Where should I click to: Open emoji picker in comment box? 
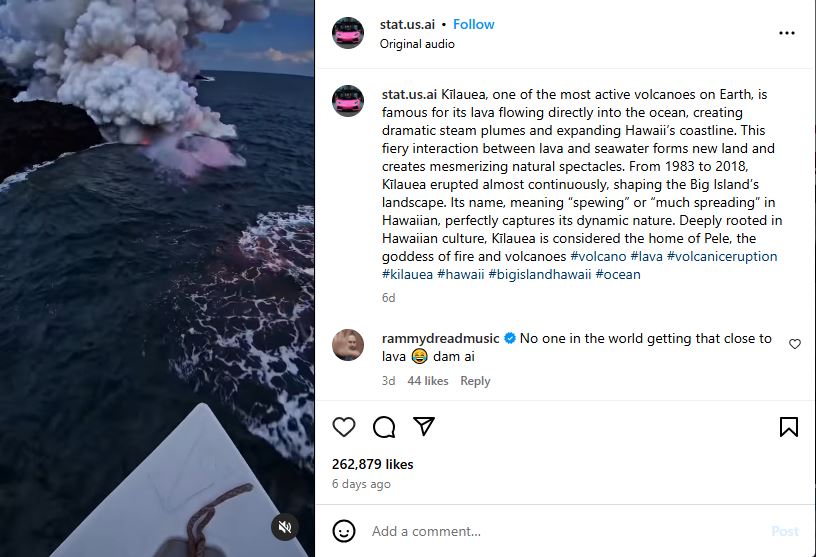(344, 531)
